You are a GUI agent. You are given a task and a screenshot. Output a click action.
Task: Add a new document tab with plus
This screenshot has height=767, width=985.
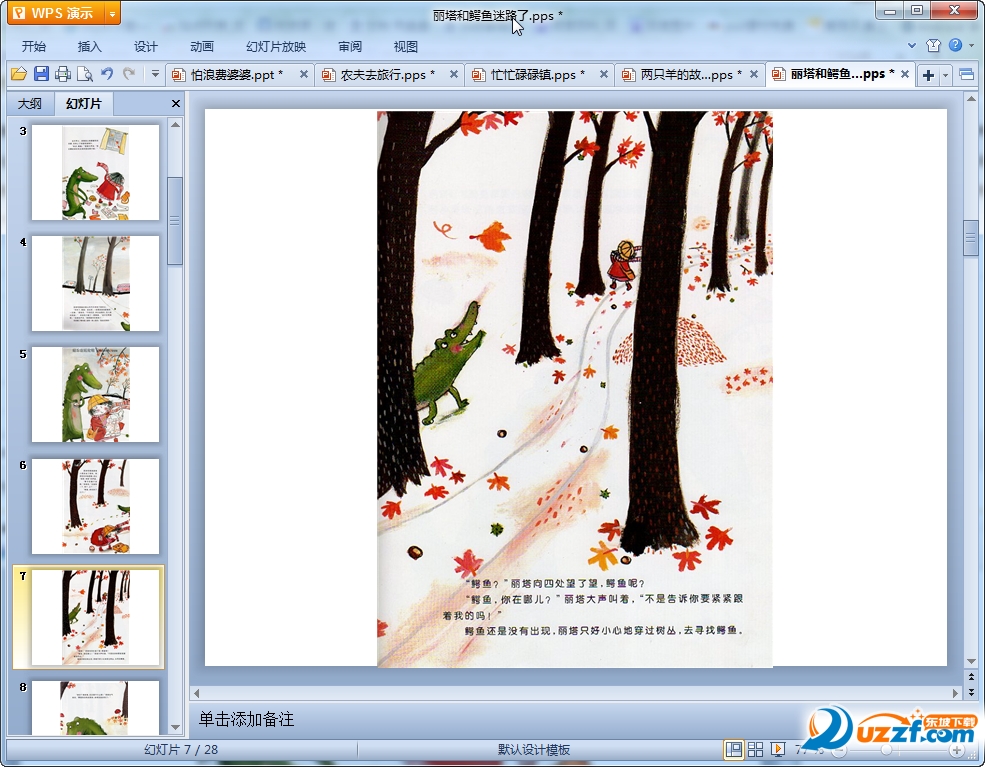[x=928, y=75]
